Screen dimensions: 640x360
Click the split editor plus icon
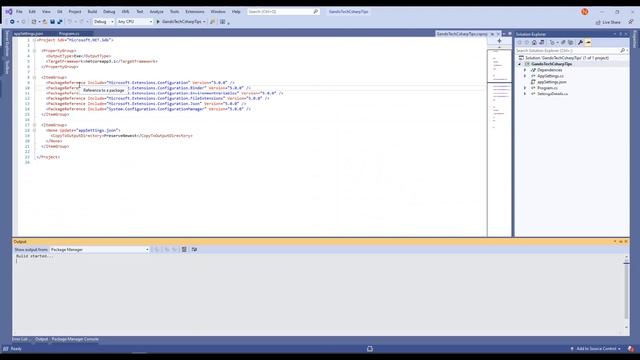(x=499, y=41)
